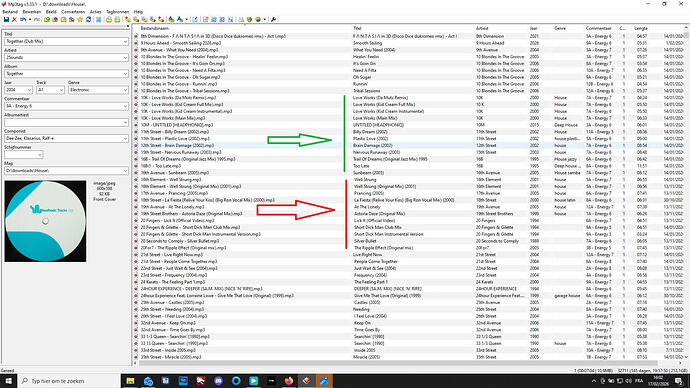Screen dimensions: 690x388
Task: Select all files toolbar icon
Action: pos(98,19)
